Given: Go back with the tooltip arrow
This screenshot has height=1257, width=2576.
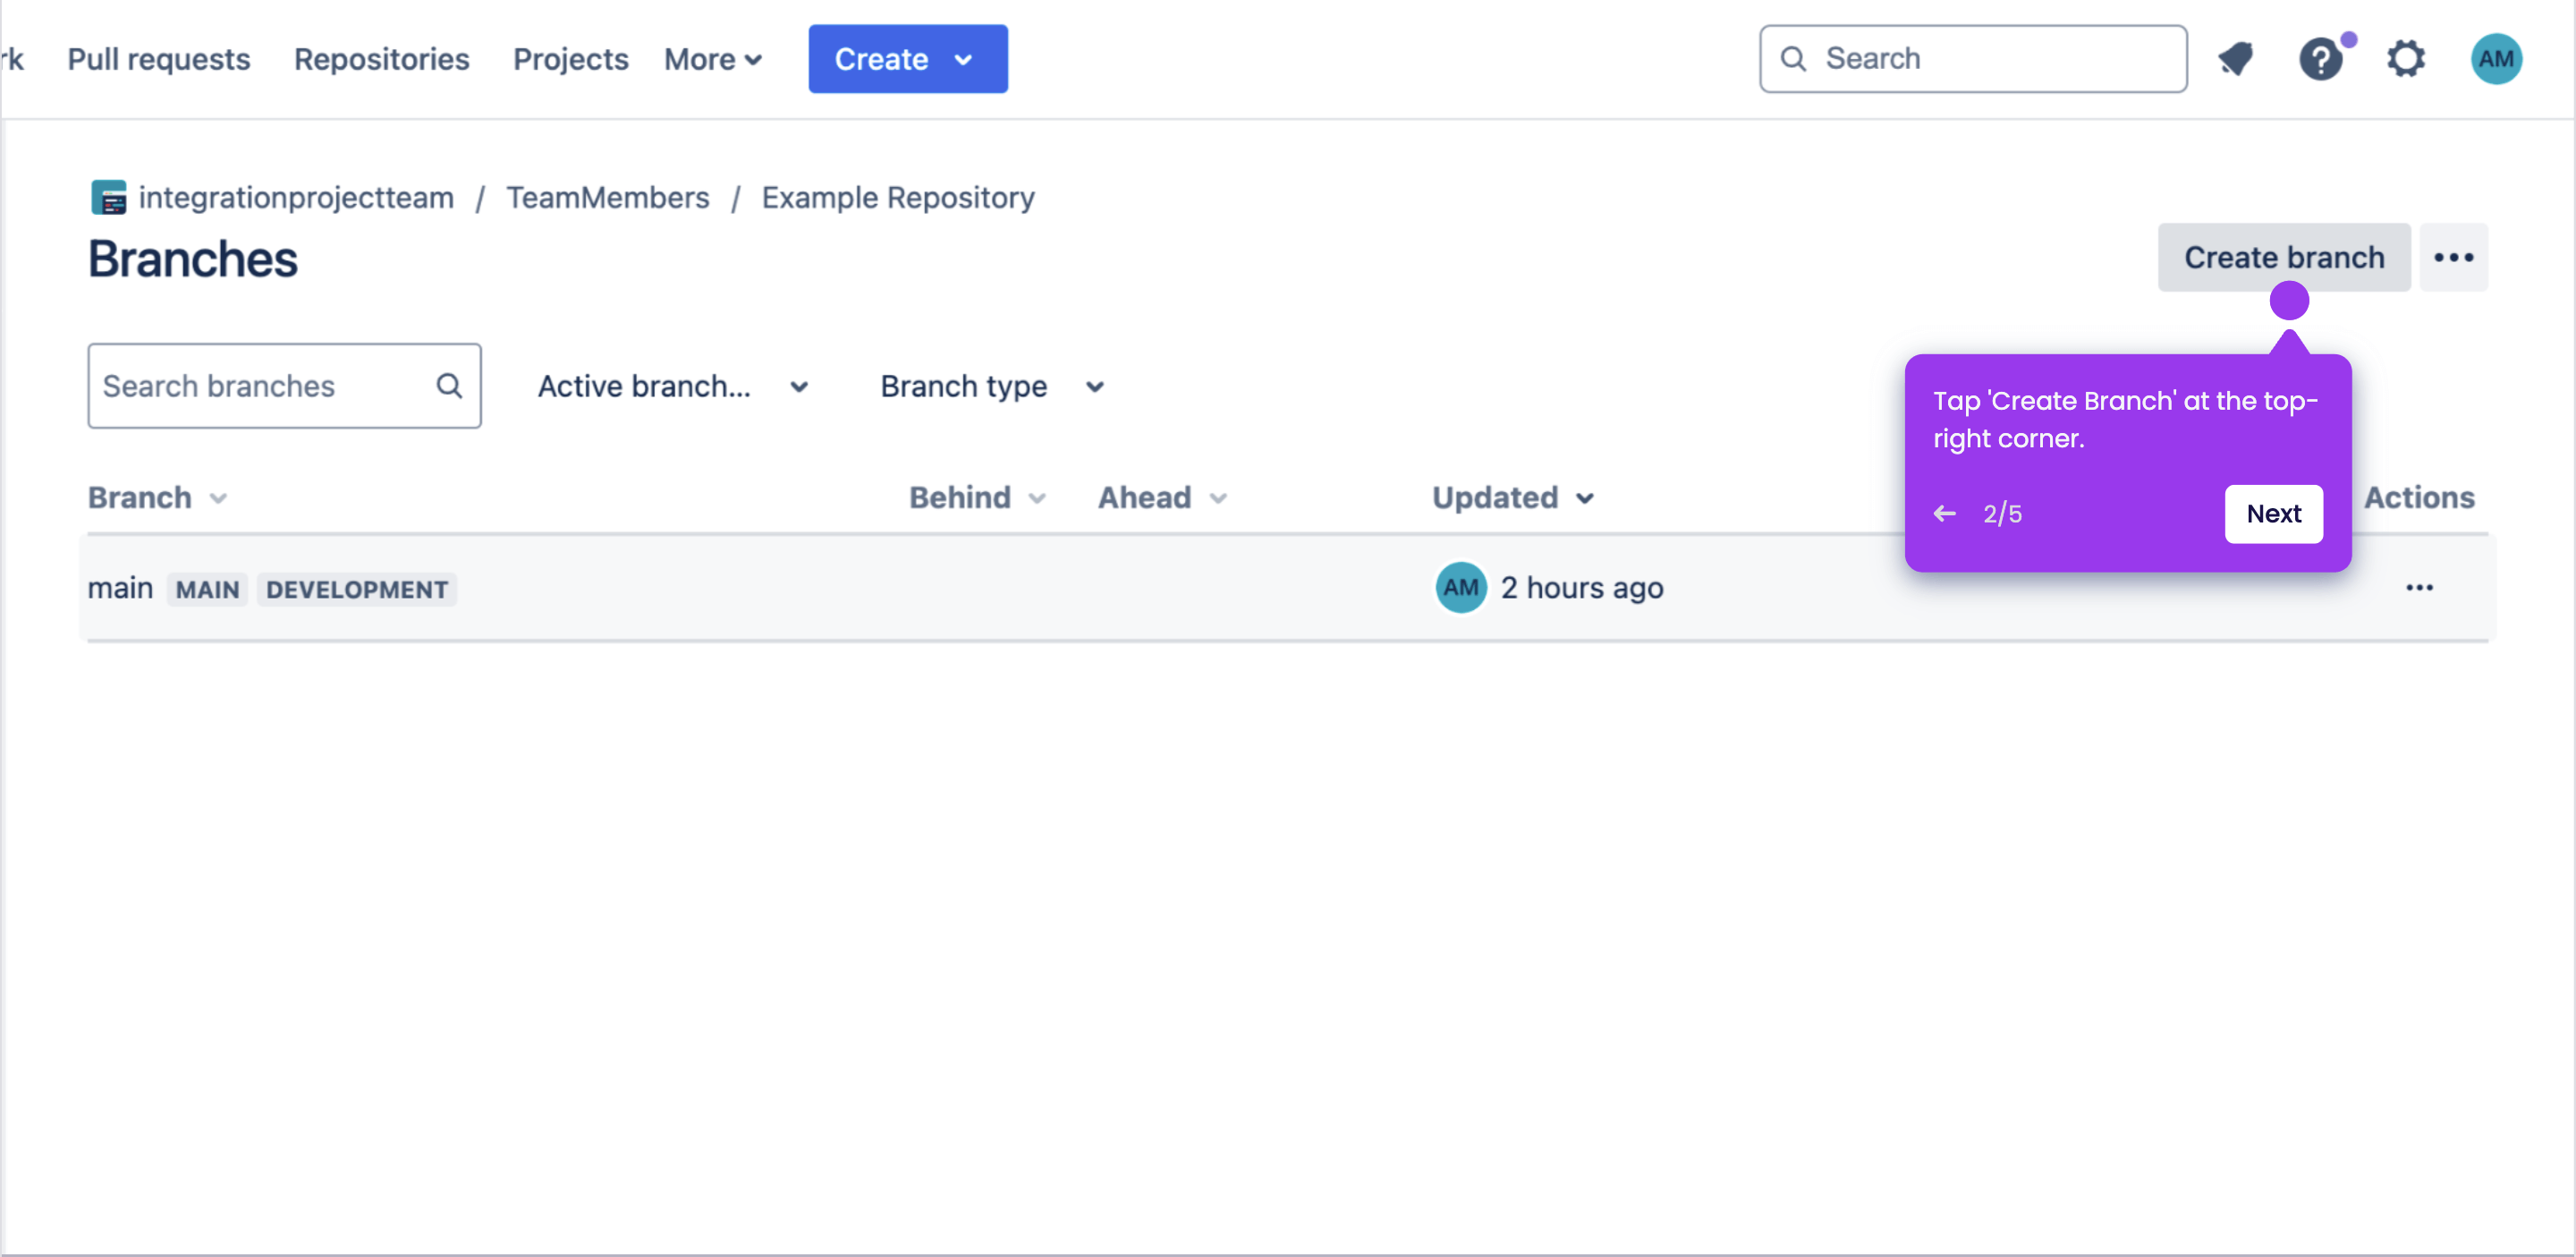Looking at the screenshot, I should (x=1944, y=514).
